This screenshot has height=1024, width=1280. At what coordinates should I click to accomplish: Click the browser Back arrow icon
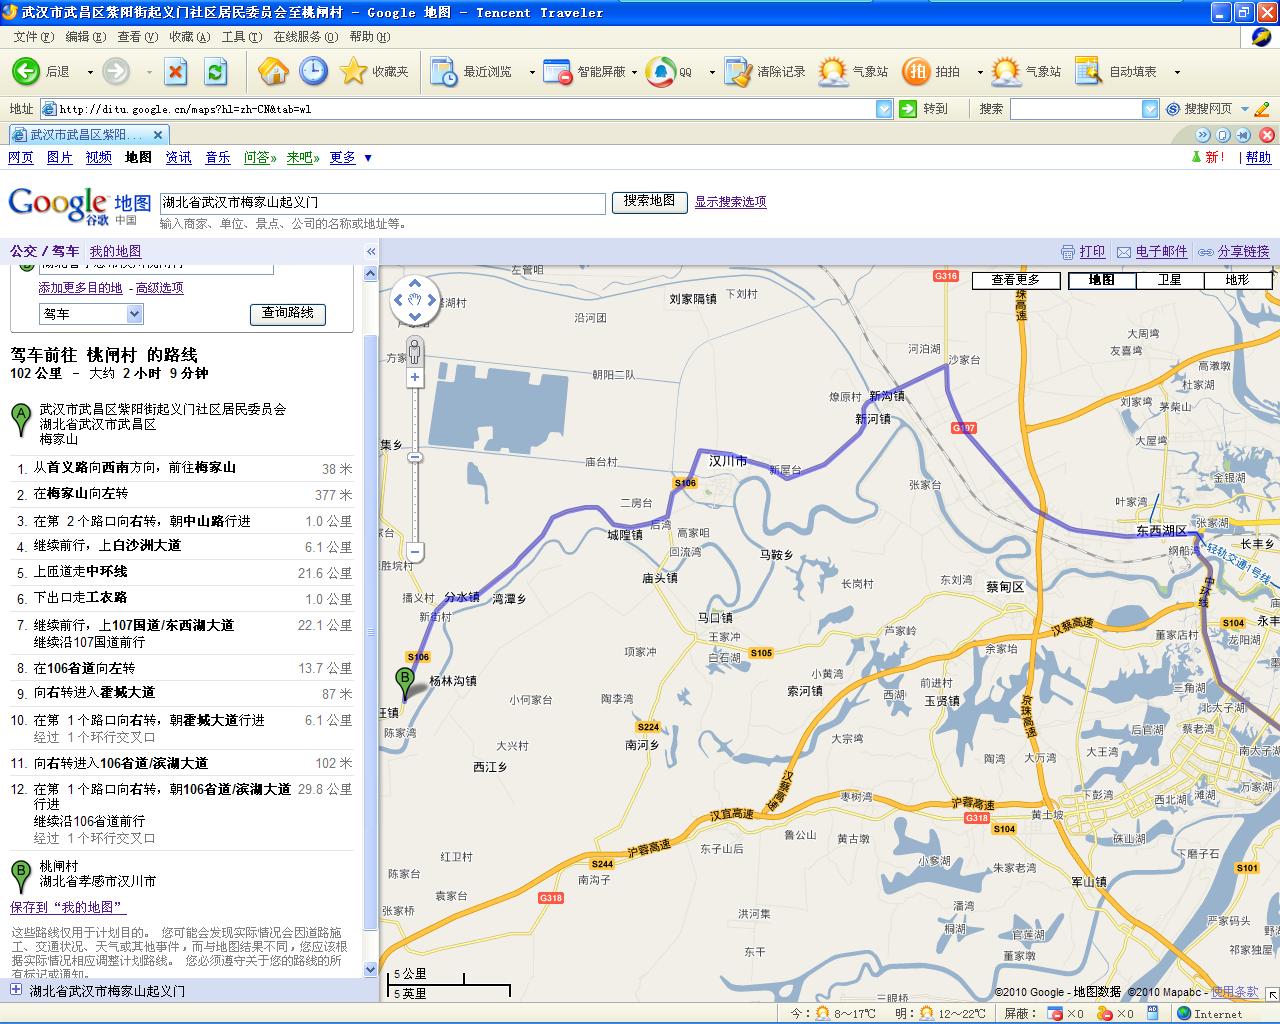[25, 71]
